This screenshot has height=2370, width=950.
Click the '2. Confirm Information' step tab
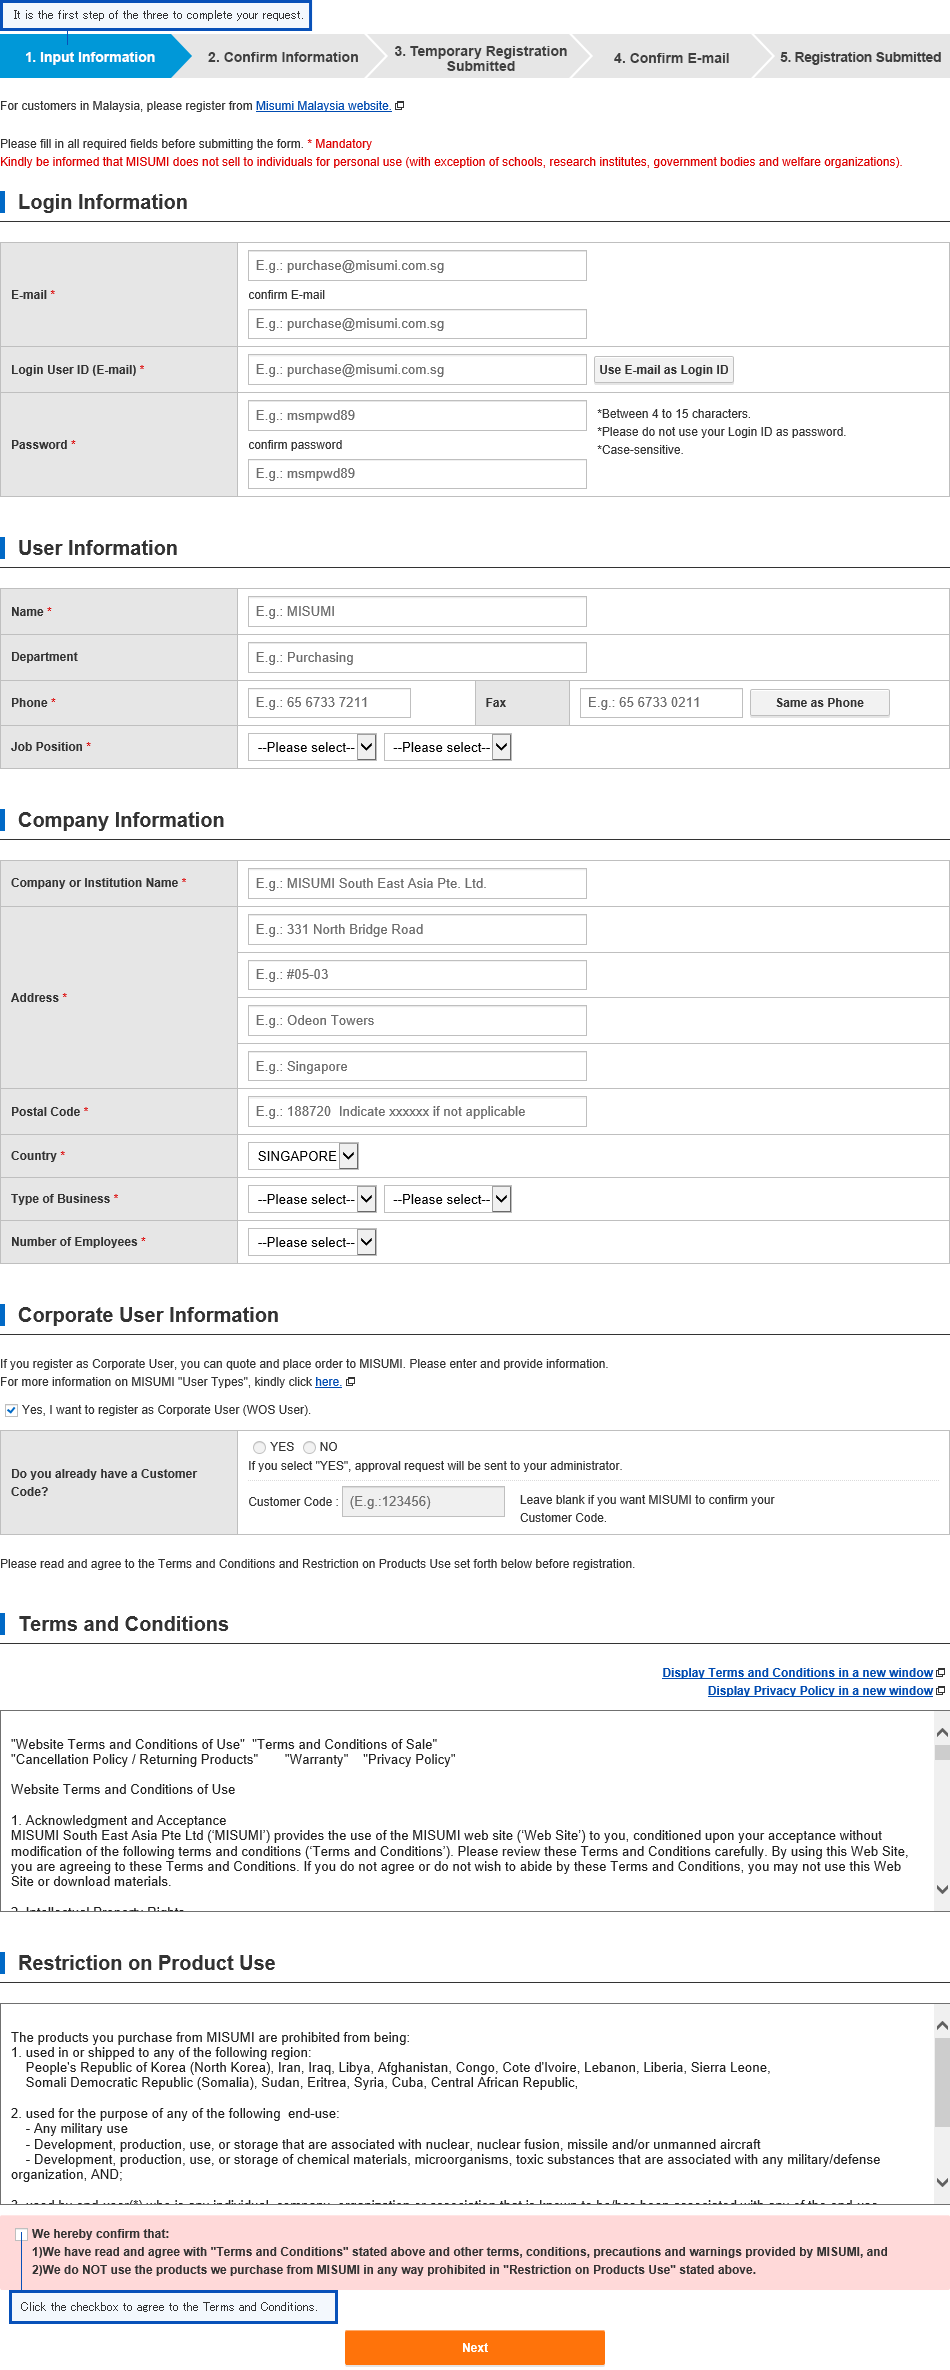[x=283, y=57]
